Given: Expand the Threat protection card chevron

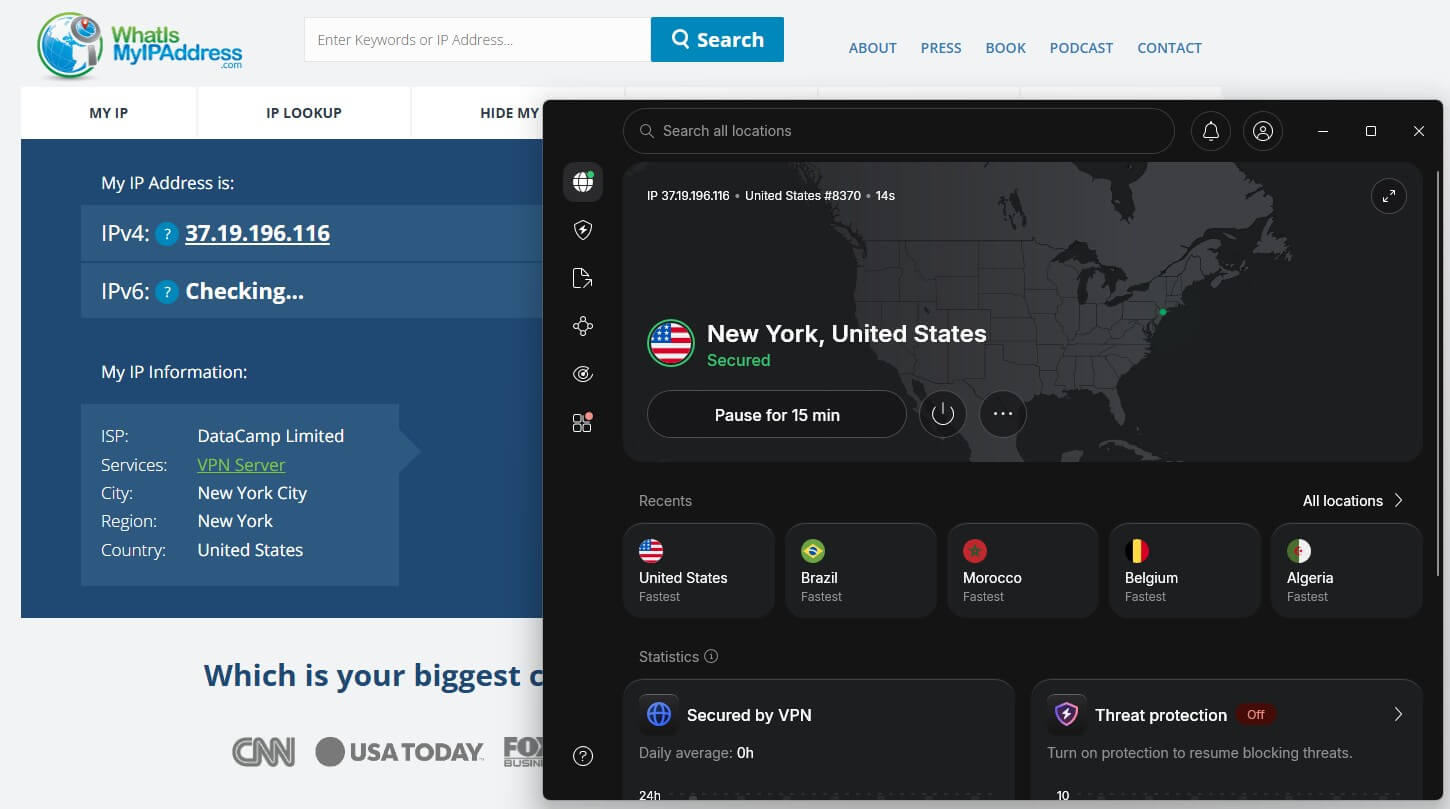Looking at the screenshot, I should point(1398,714).
